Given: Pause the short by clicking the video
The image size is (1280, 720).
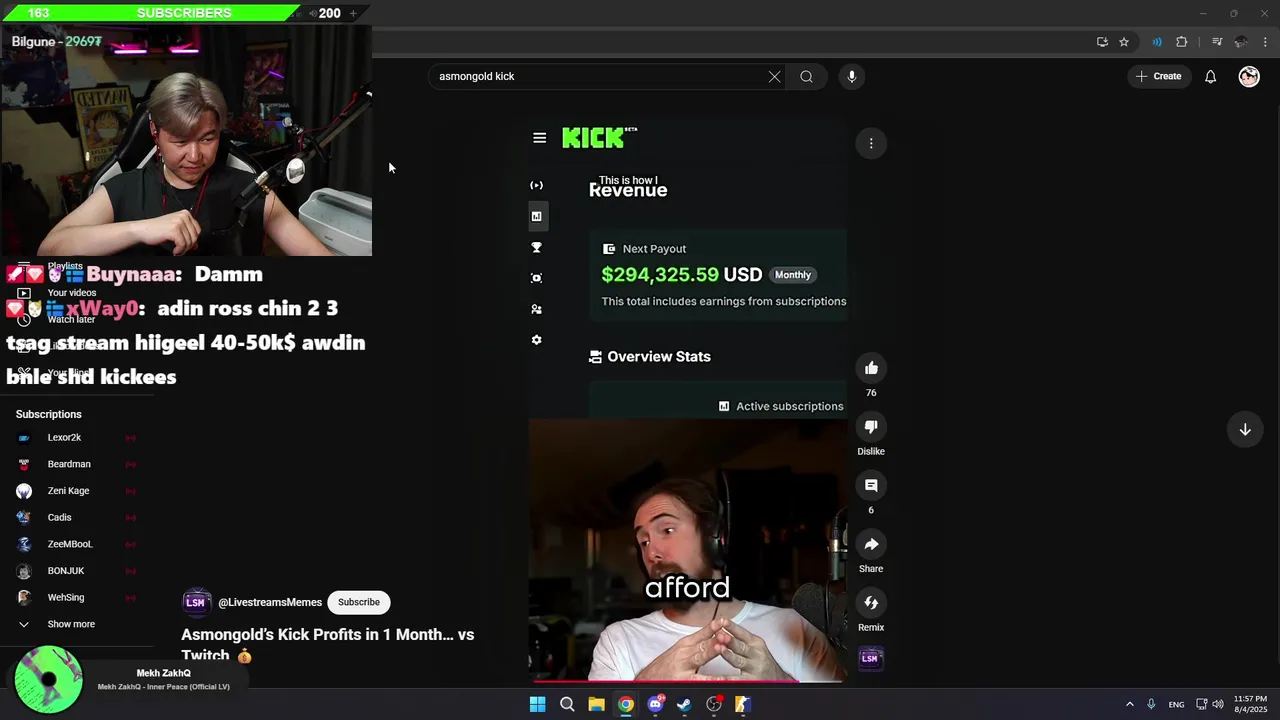Looking at the screenshot, I should point(688,400).
